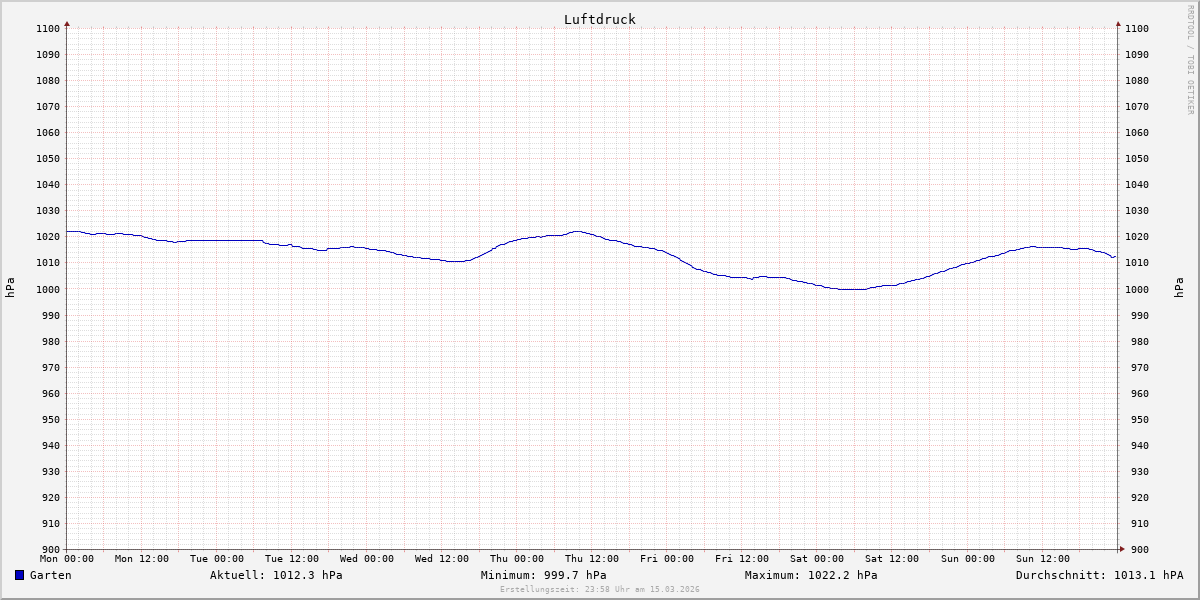
Task: Click the red arrow at the x-axis right end
Action: pyautogui.click(x=1122, y=549)
